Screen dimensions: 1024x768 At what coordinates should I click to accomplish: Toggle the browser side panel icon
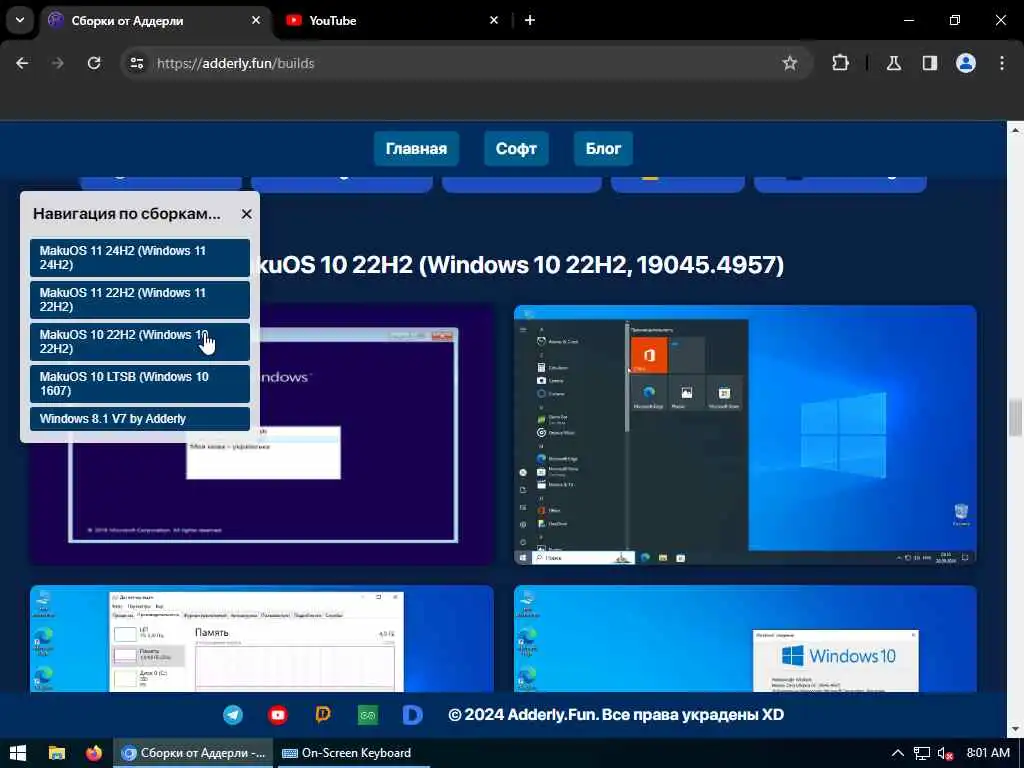pos(929,63)
